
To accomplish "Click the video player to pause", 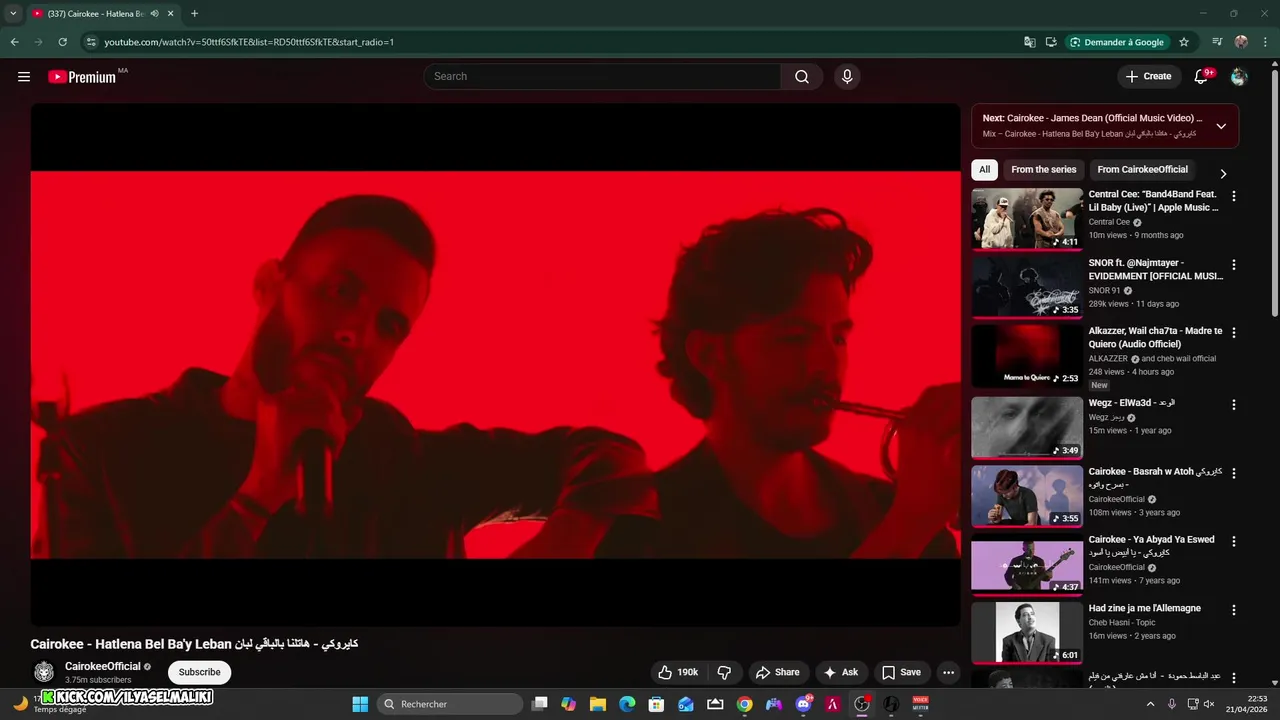I will (495, 364).
